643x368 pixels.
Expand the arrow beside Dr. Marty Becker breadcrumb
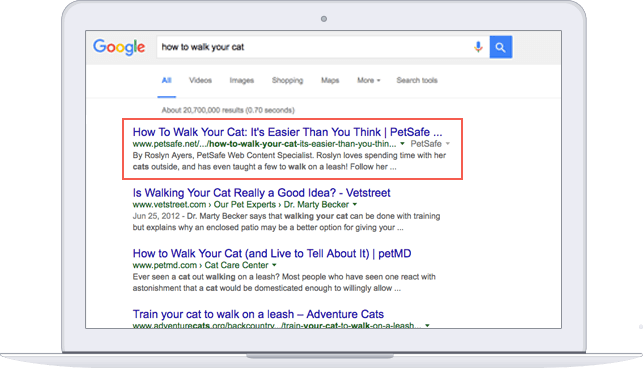tap(355, 204)
